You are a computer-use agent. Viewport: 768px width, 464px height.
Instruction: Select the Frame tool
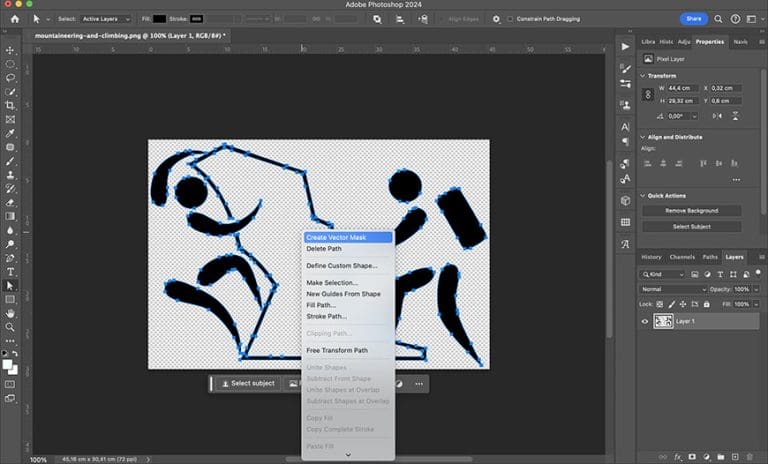pyautogui.click(x=10, y=119)
